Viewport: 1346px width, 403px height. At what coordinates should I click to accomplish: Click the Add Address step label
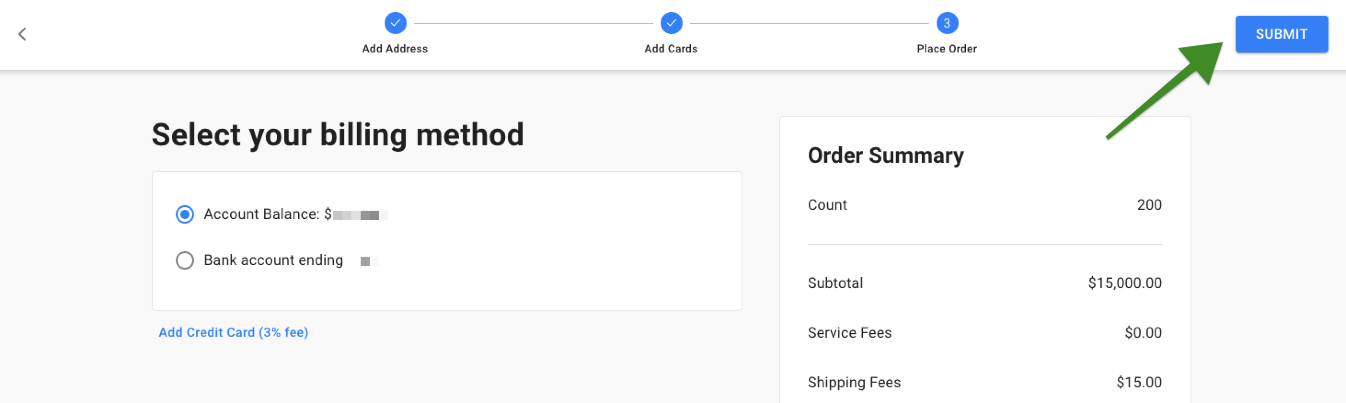tap(395, 49)
